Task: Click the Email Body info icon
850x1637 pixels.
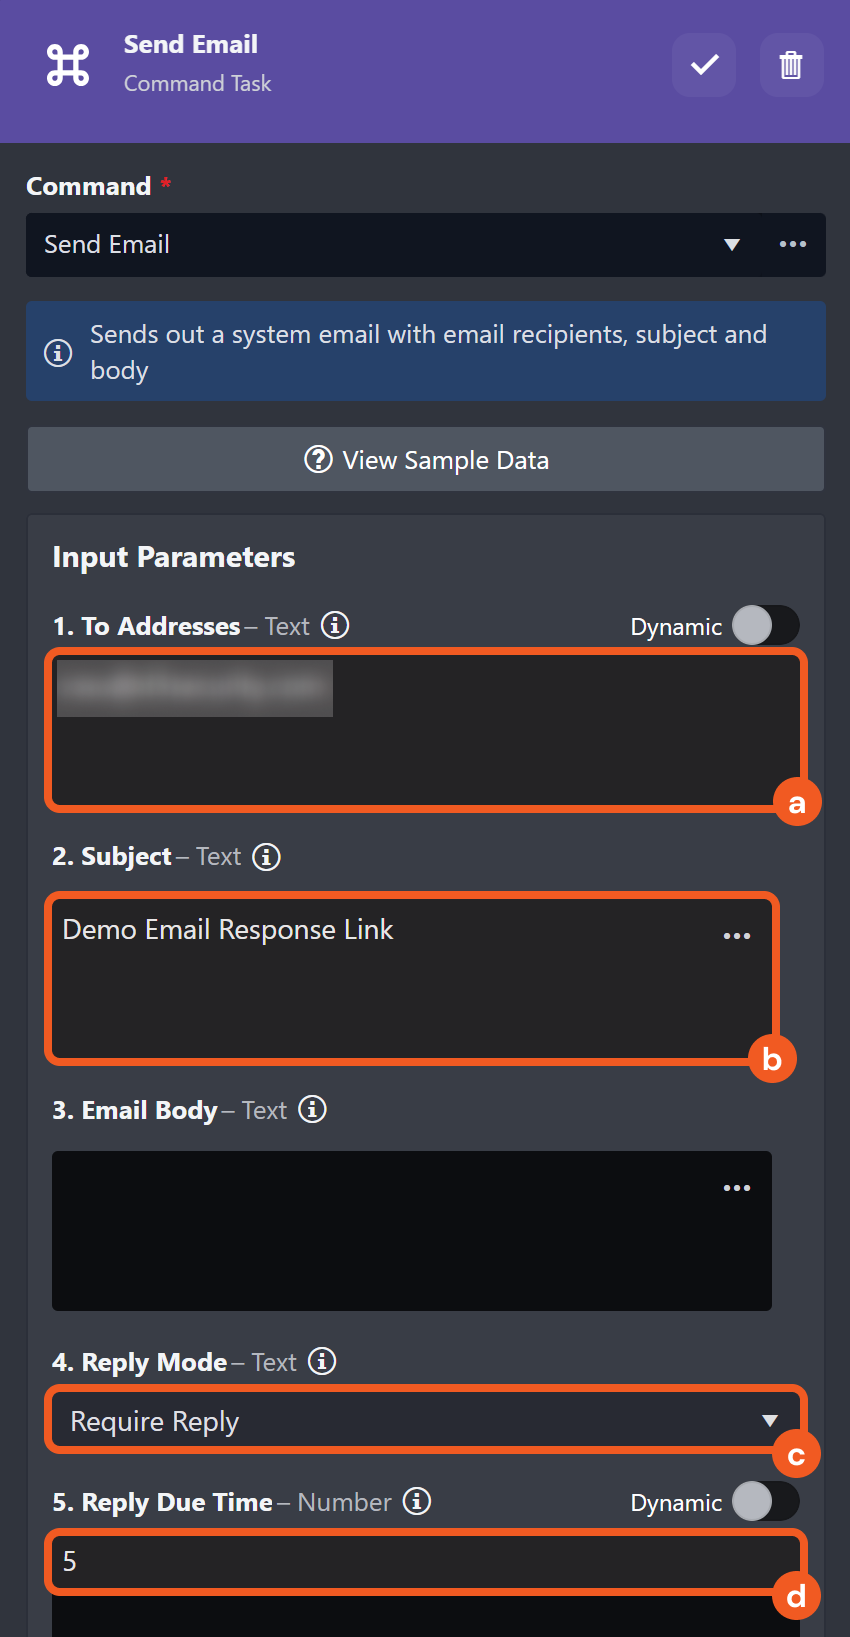Action: [x=312, y=1110]
